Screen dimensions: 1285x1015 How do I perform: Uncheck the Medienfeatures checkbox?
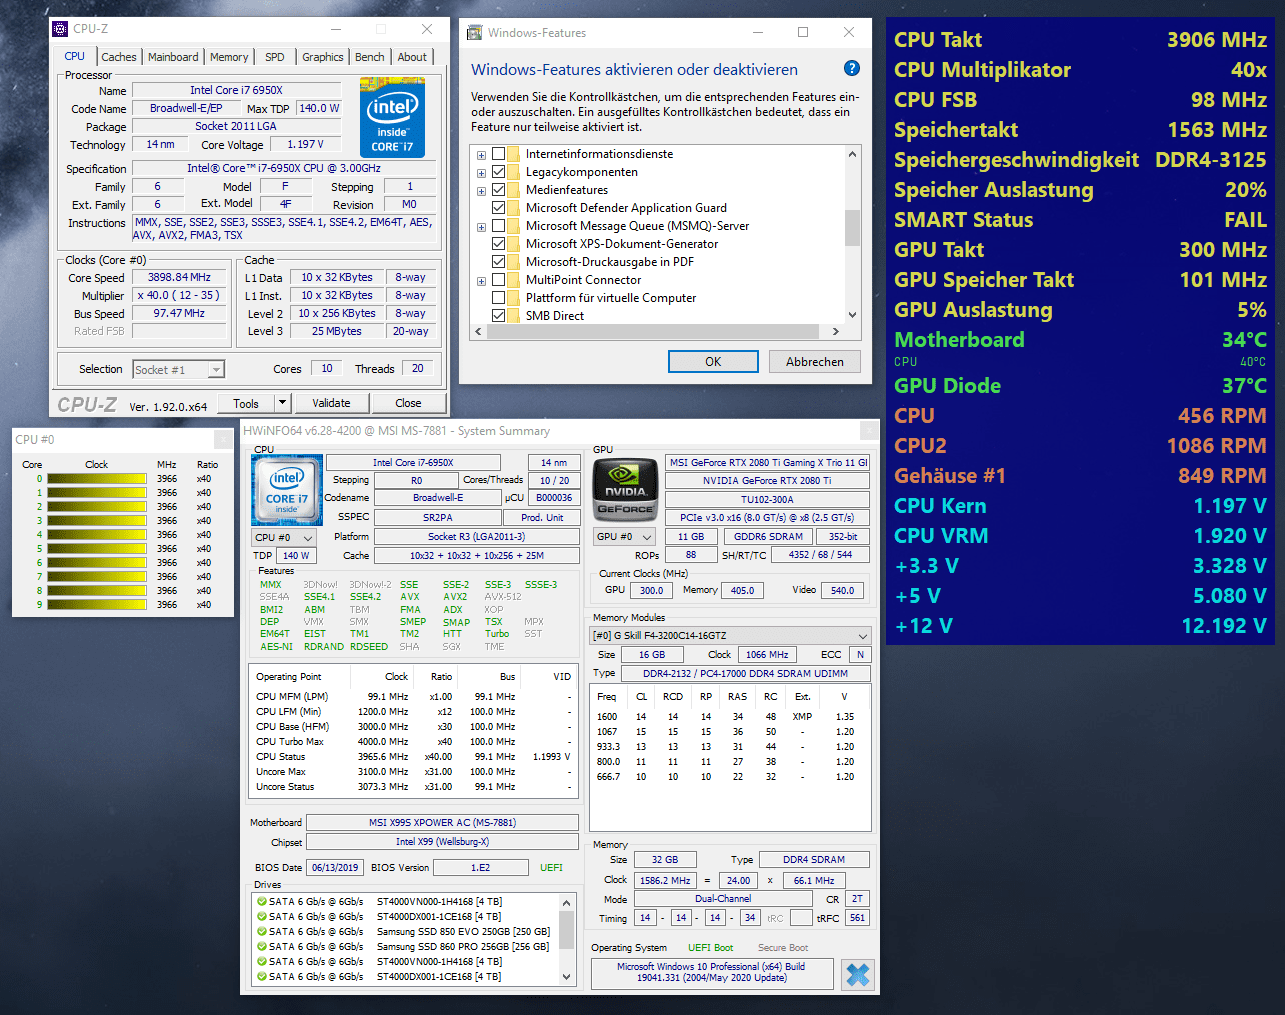pyautogui.click(x=498, y=190)
